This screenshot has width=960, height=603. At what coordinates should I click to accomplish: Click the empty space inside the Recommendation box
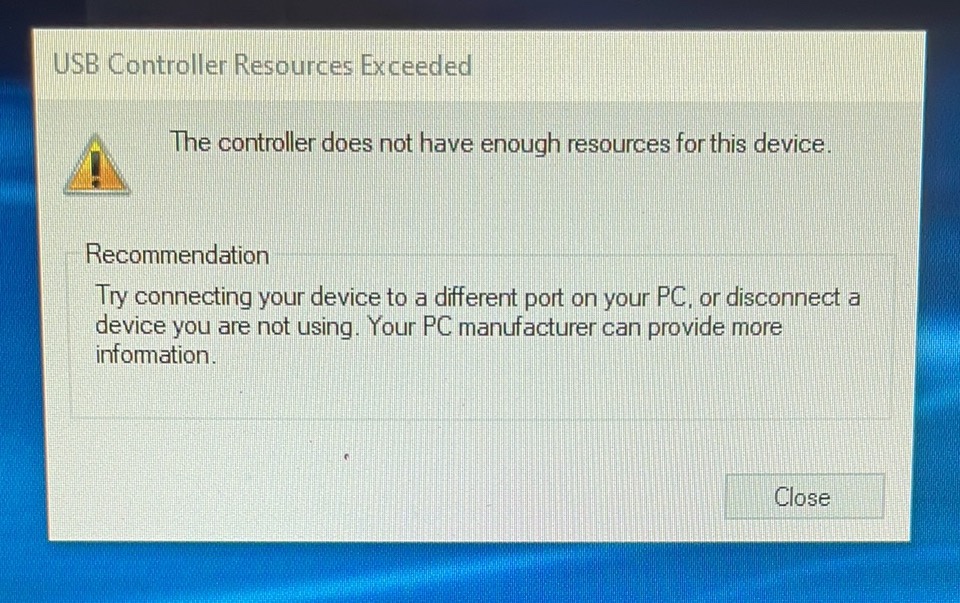(x=478, y=392)
